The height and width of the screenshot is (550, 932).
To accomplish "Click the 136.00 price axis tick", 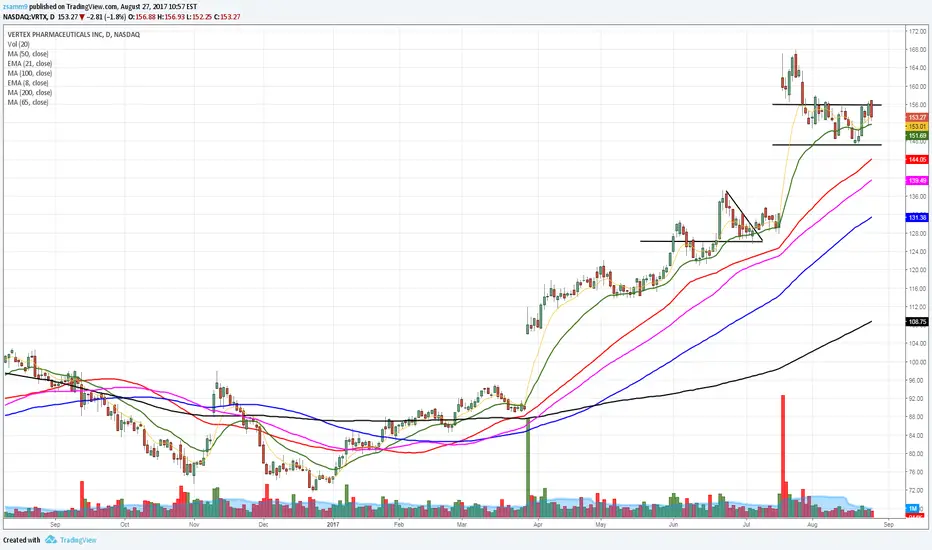I will [x=917, y=196].
